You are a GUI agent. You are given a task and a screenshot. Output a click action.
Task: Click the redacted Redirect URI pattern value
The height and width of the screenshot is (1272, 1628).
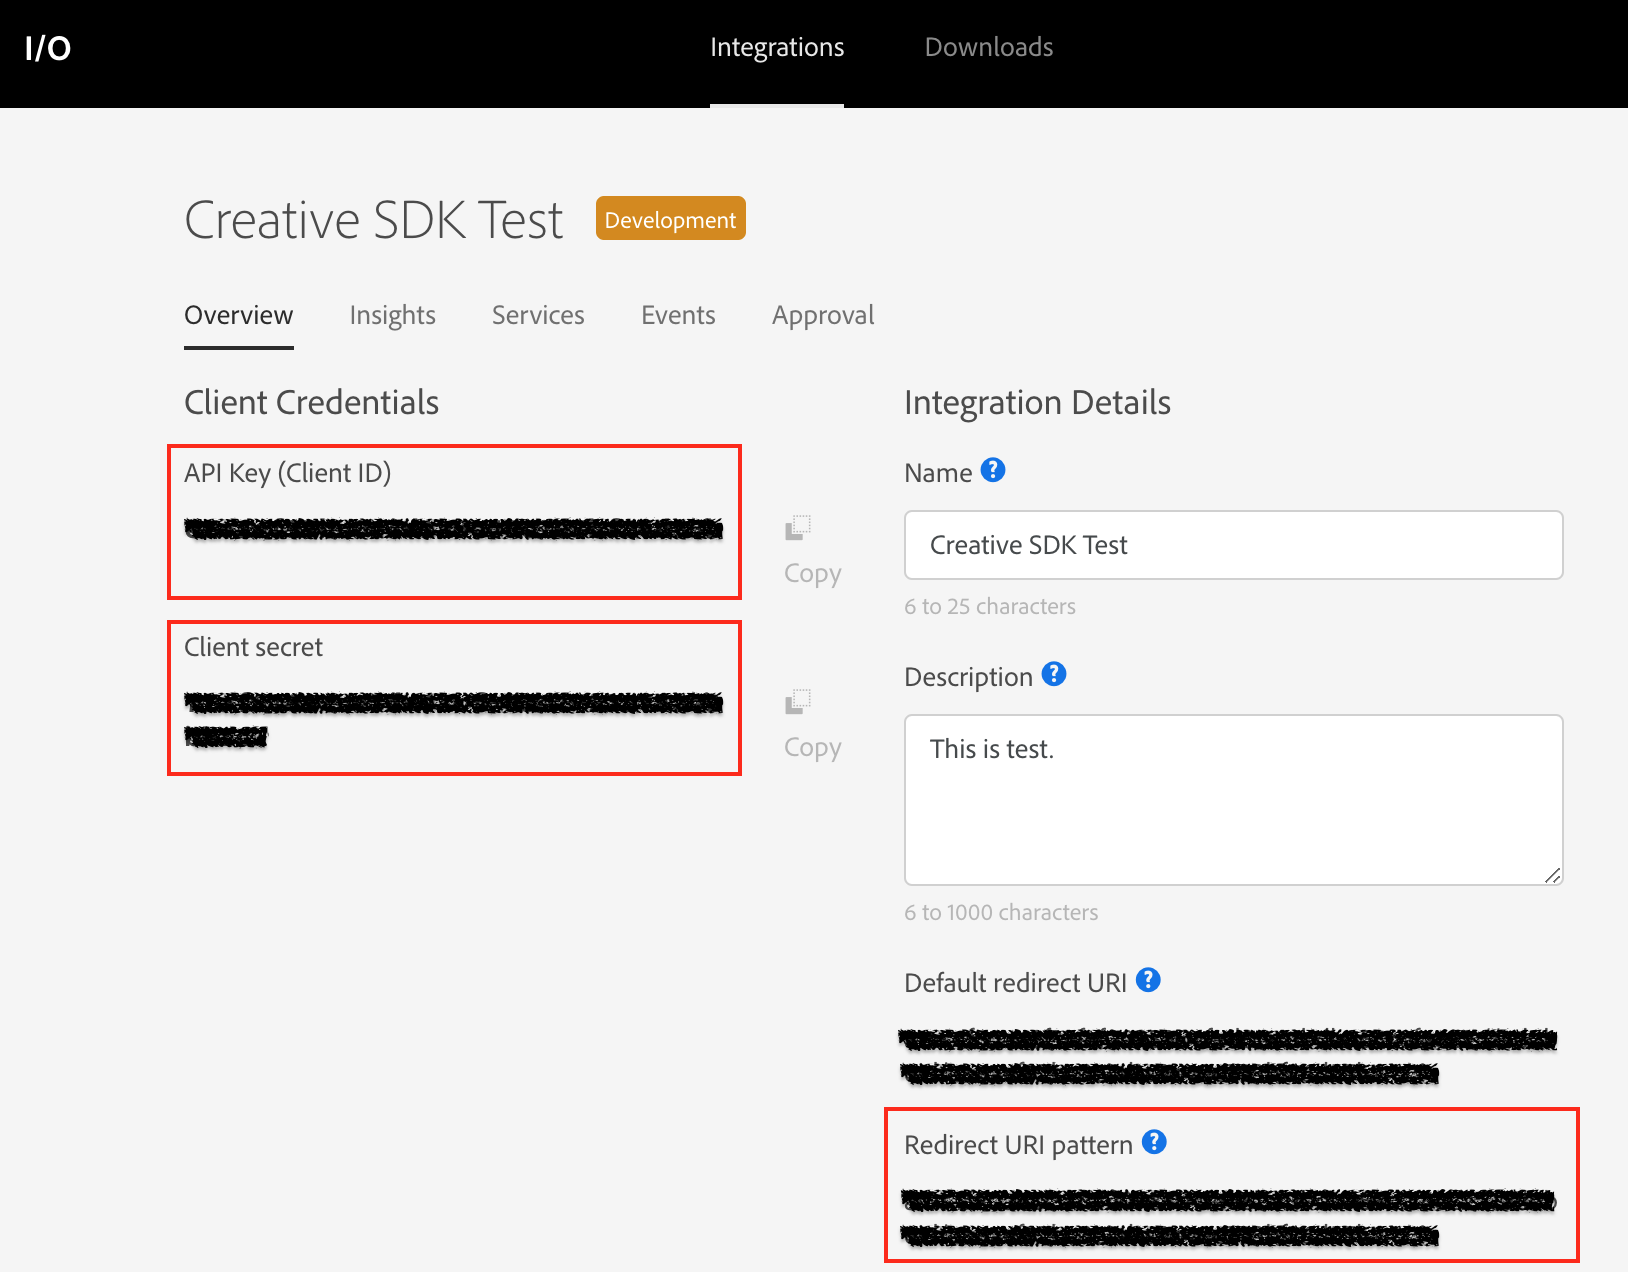tap(1228, 1218)
